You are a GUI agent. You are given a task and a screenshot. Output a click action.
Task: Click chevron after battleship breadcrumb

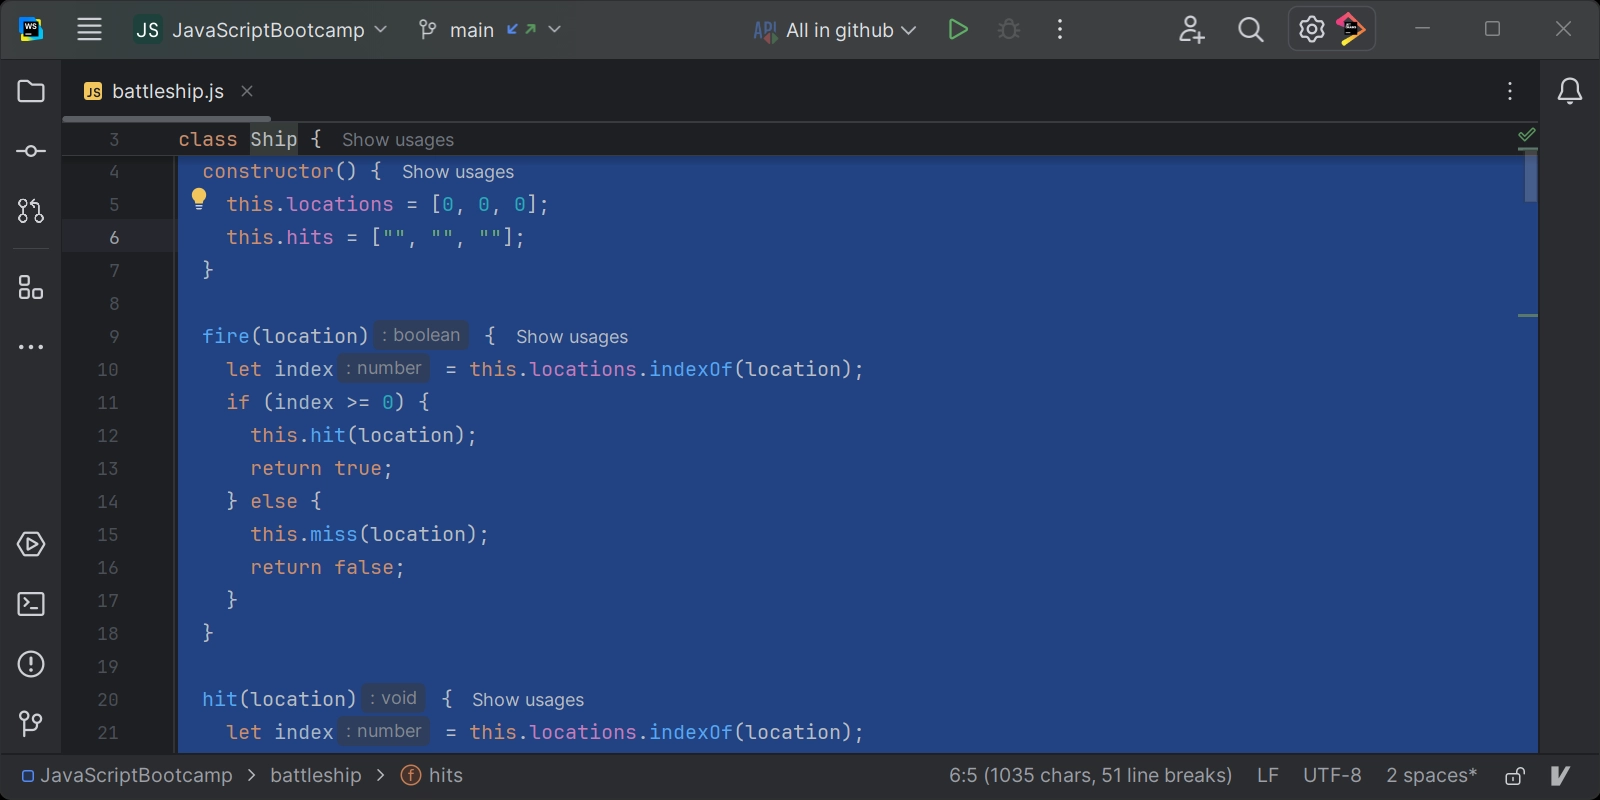380,775
